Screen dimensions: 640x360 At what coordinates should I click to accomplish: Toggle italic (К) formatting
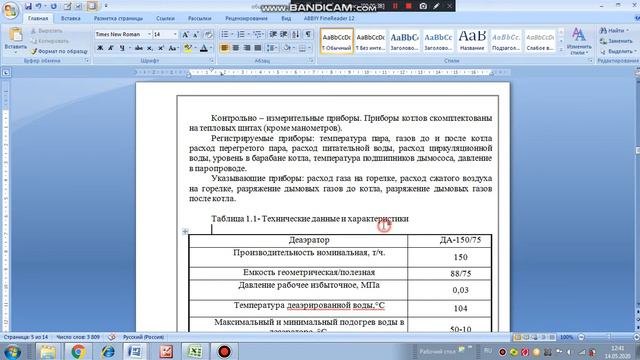point(111,48)
